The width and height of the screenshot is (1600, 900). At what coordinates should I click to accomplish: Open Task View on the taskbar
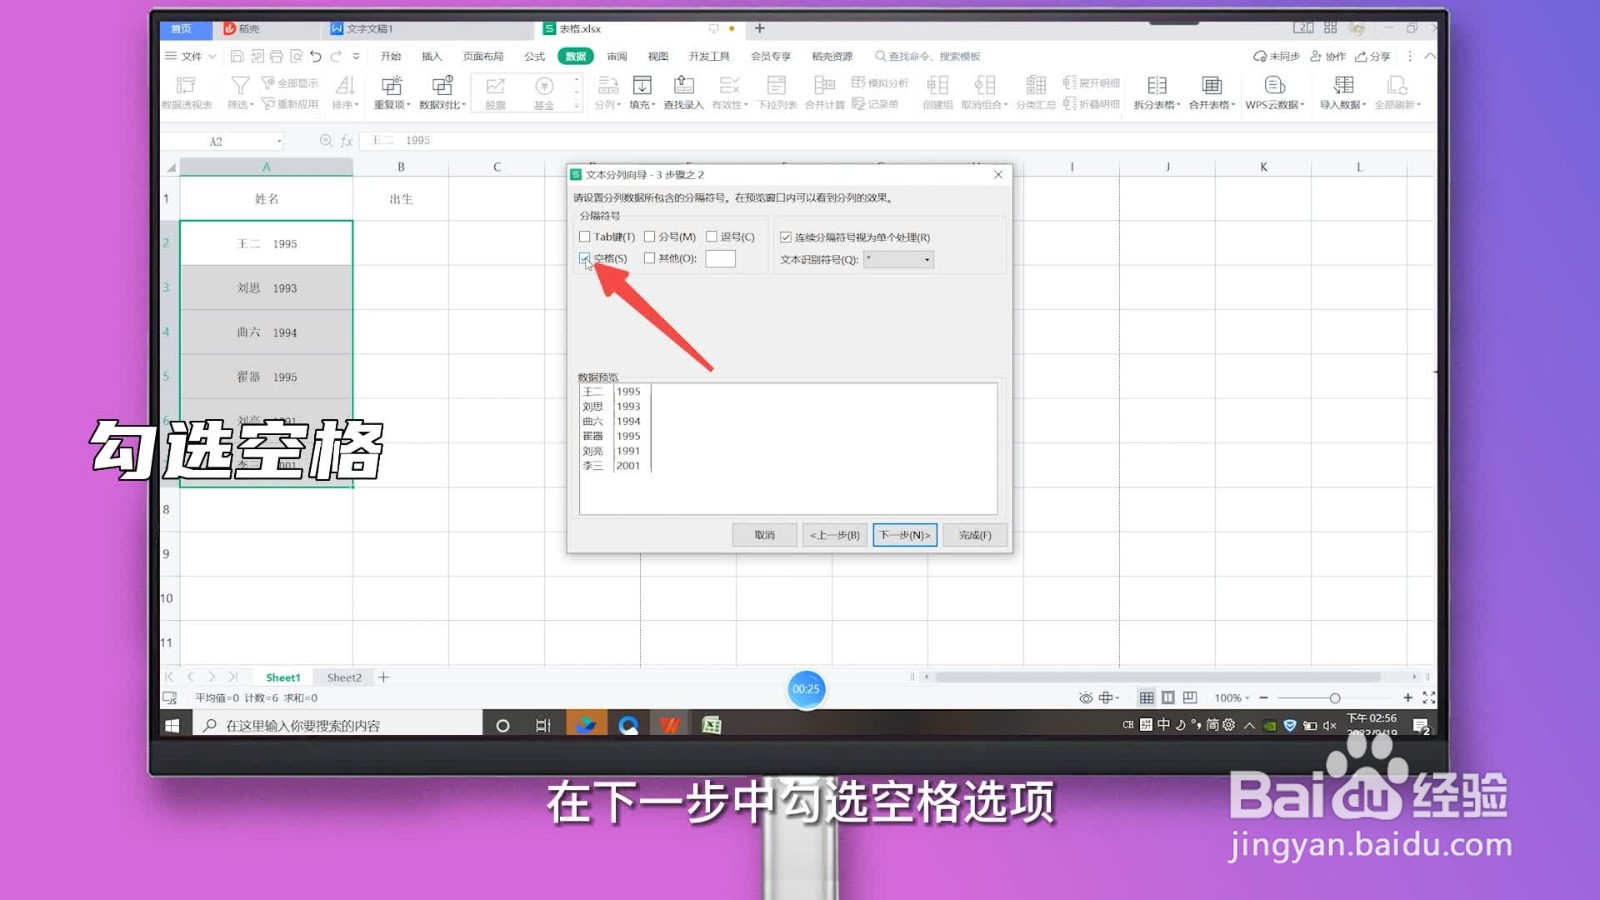(x=543, y=725)
